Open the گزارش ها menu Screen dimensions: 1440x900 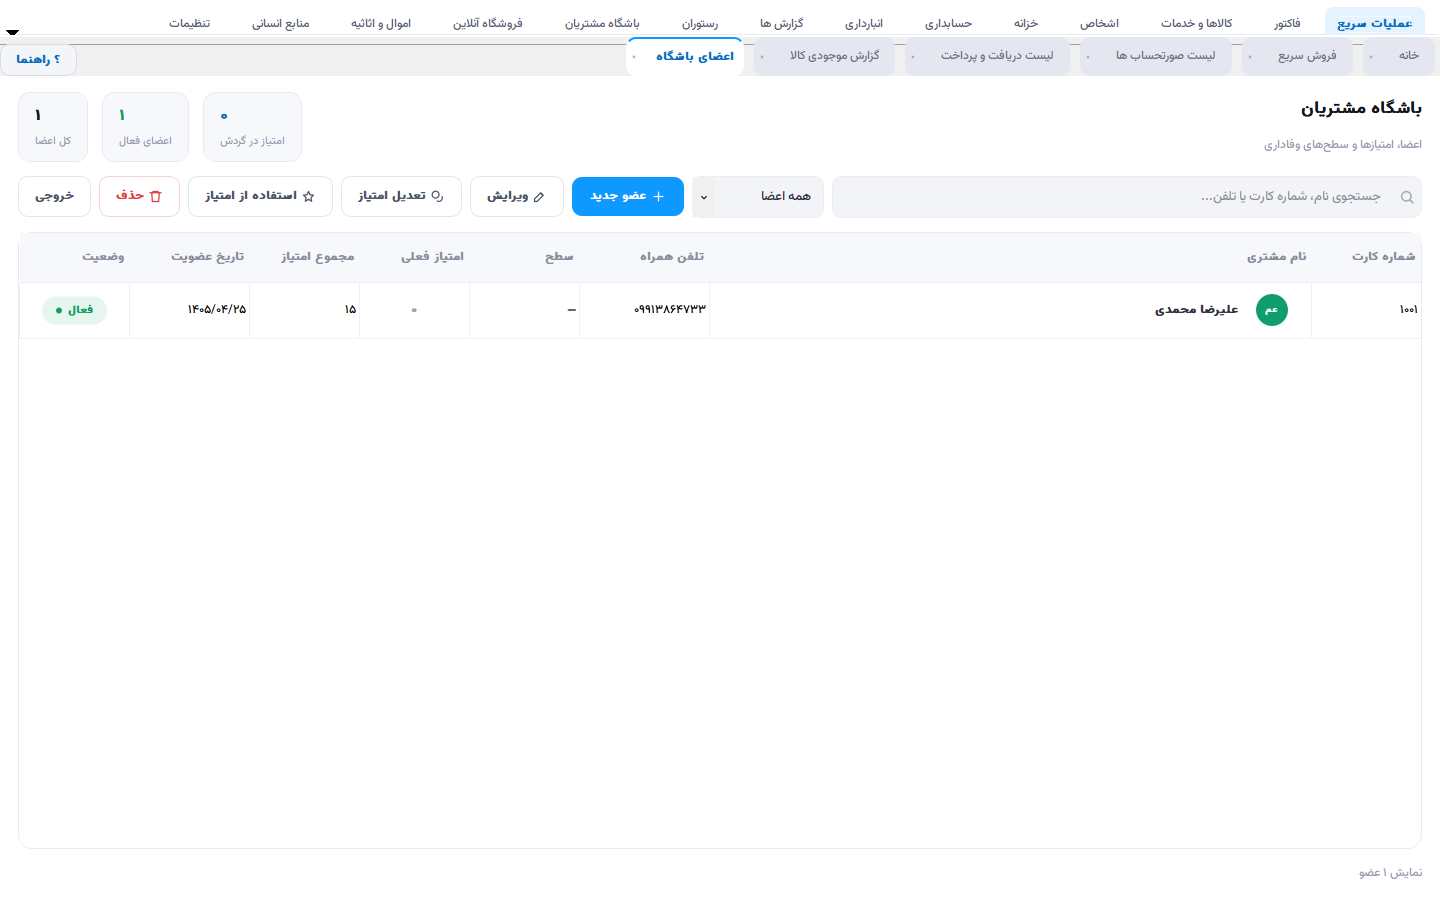[781, 23]
